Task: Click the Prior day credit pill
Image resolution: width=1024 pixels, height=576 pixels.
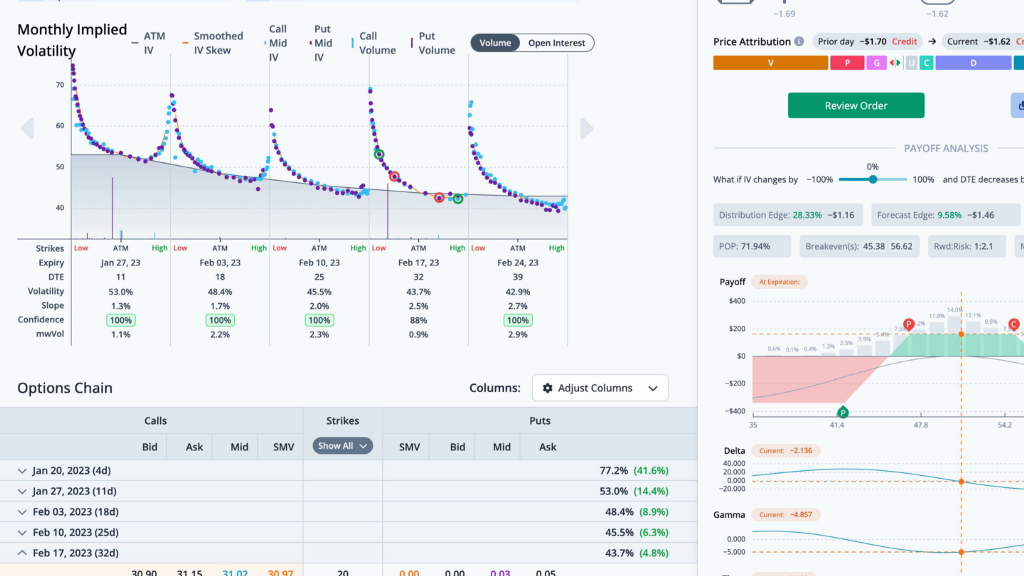Action: pyautogui.click(x=866, y=42)
